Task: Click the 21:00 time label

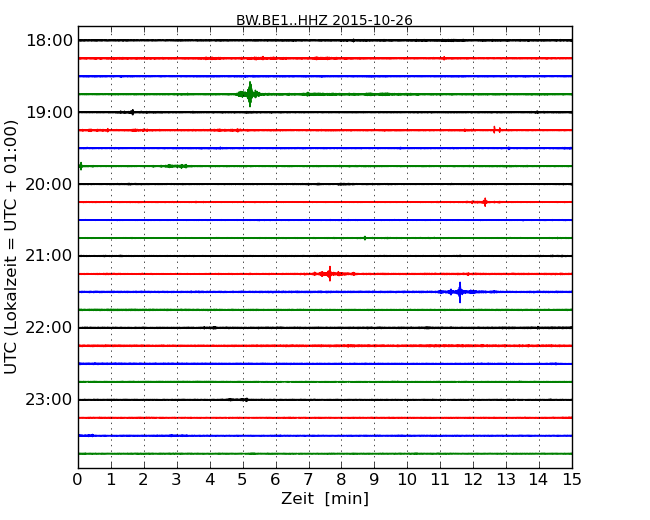Action: [49, 256]
